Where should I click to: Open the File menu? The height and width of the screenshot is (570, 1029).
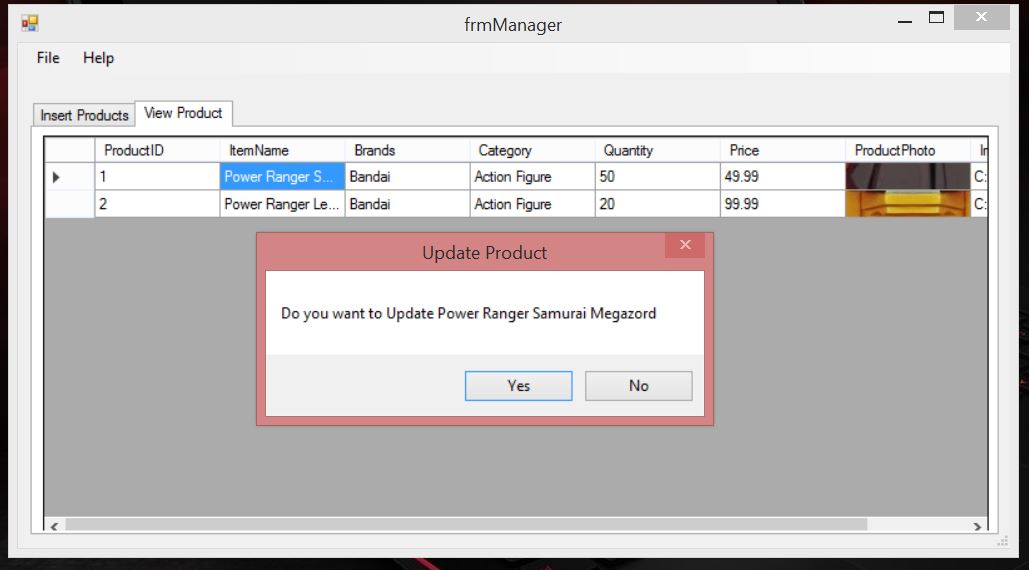click(x=48, y=58)
